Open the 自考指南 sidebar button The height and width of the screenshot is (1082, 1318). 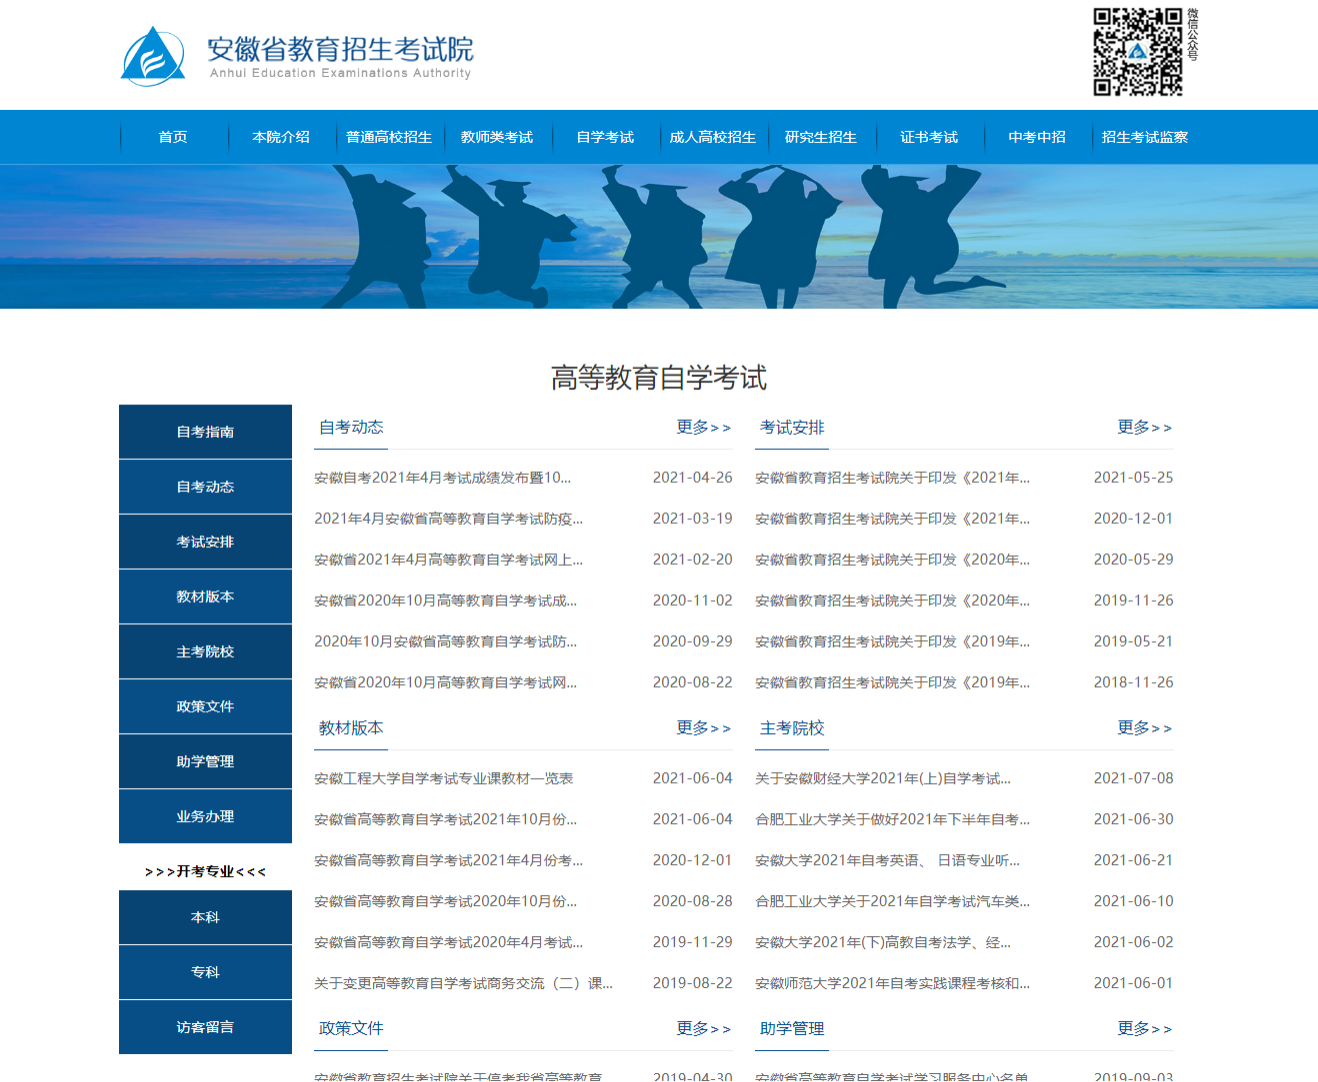[x=205, y=432]
